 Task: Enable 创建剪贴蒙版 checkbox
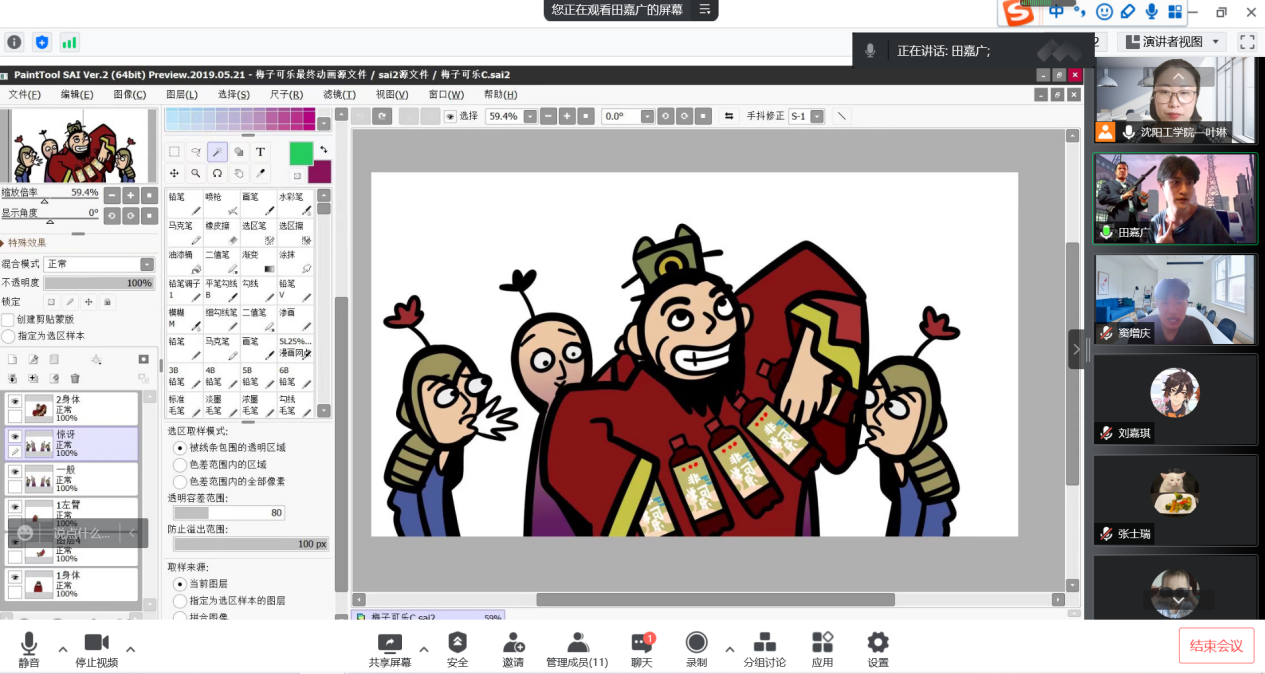click(x=8, y=319)
